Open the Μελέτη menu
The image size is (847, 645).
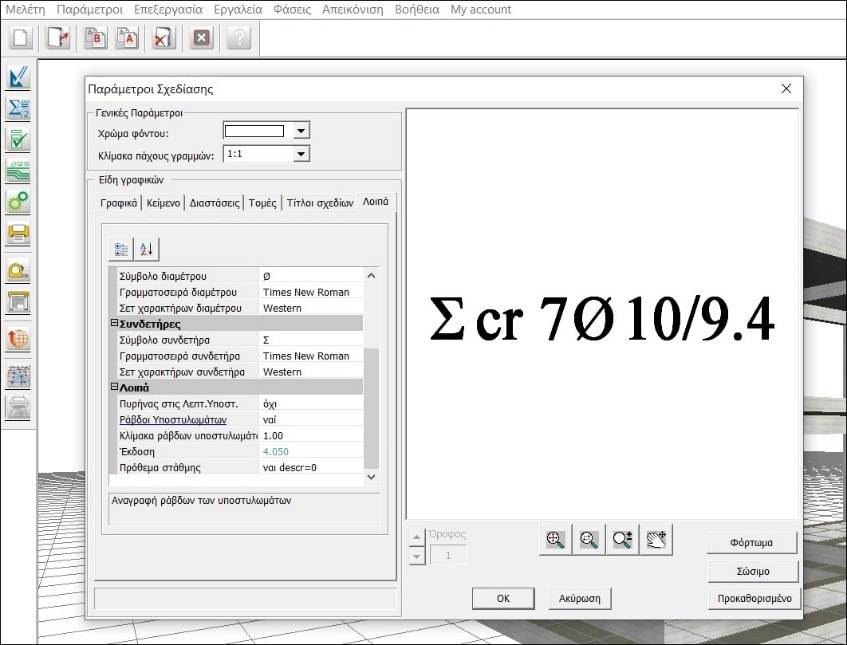[x=25, y=10]
